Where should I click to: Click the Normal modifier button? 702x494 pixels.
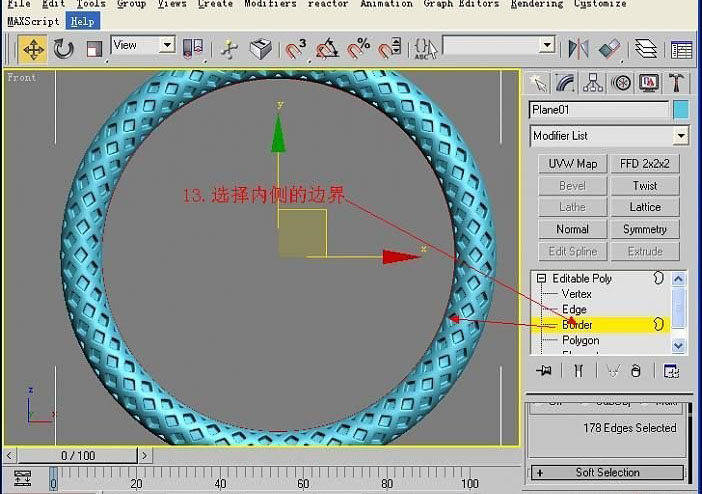[x=572, y=229]
